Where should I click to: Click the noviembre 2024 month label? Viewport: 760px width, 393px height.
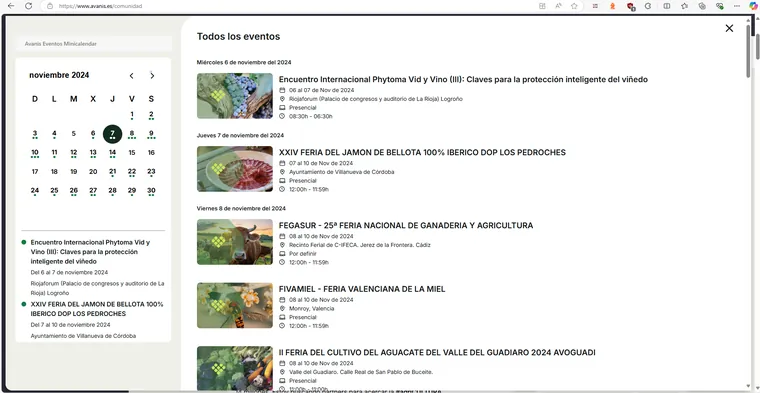coord(59,76)
